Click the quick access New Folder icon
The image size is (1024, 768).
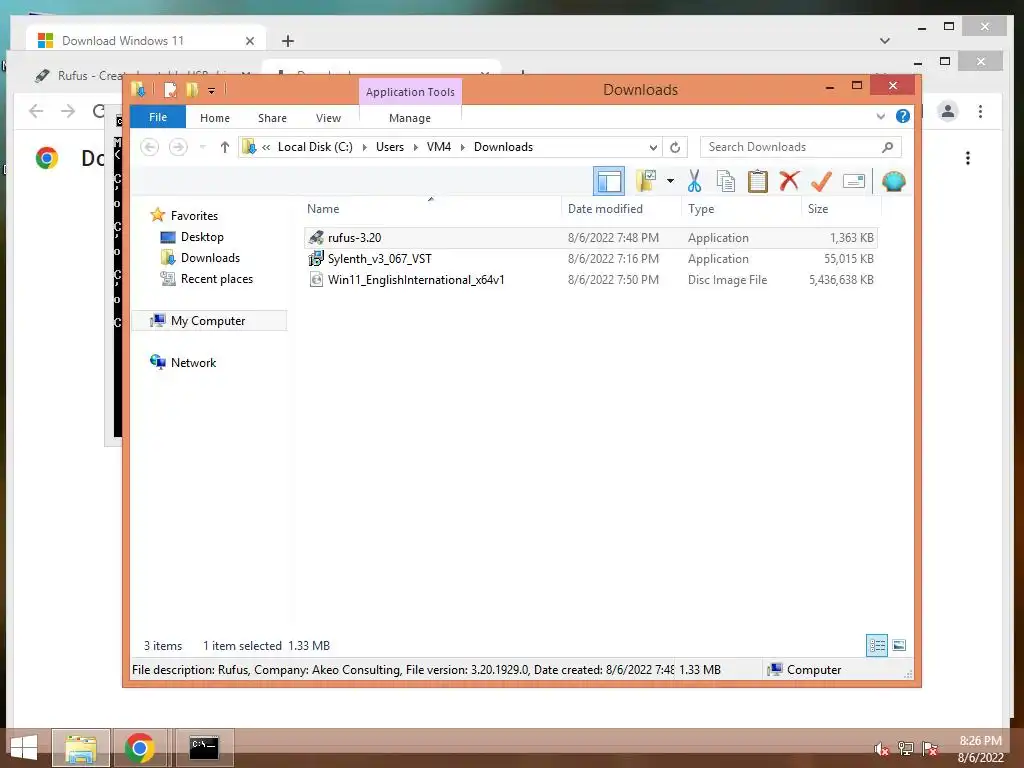coord(192,89)
